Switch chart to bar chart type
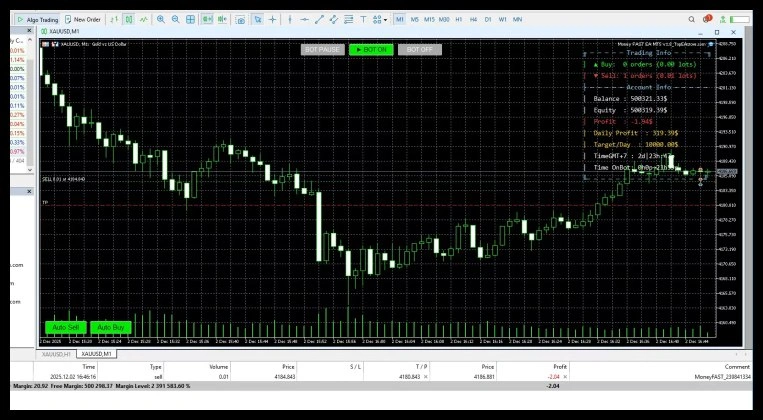Viewport: 763px width, 420px height. [x=114, y=19]
